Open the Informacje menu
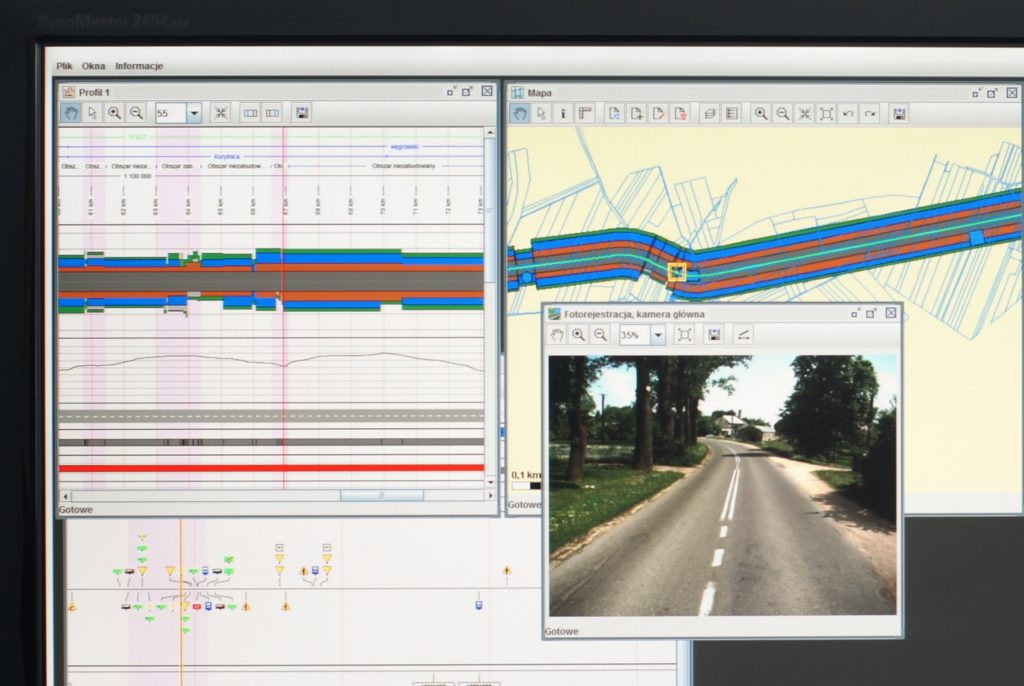The width and height of the screenshot is (1024, 686). click(139, 66)
